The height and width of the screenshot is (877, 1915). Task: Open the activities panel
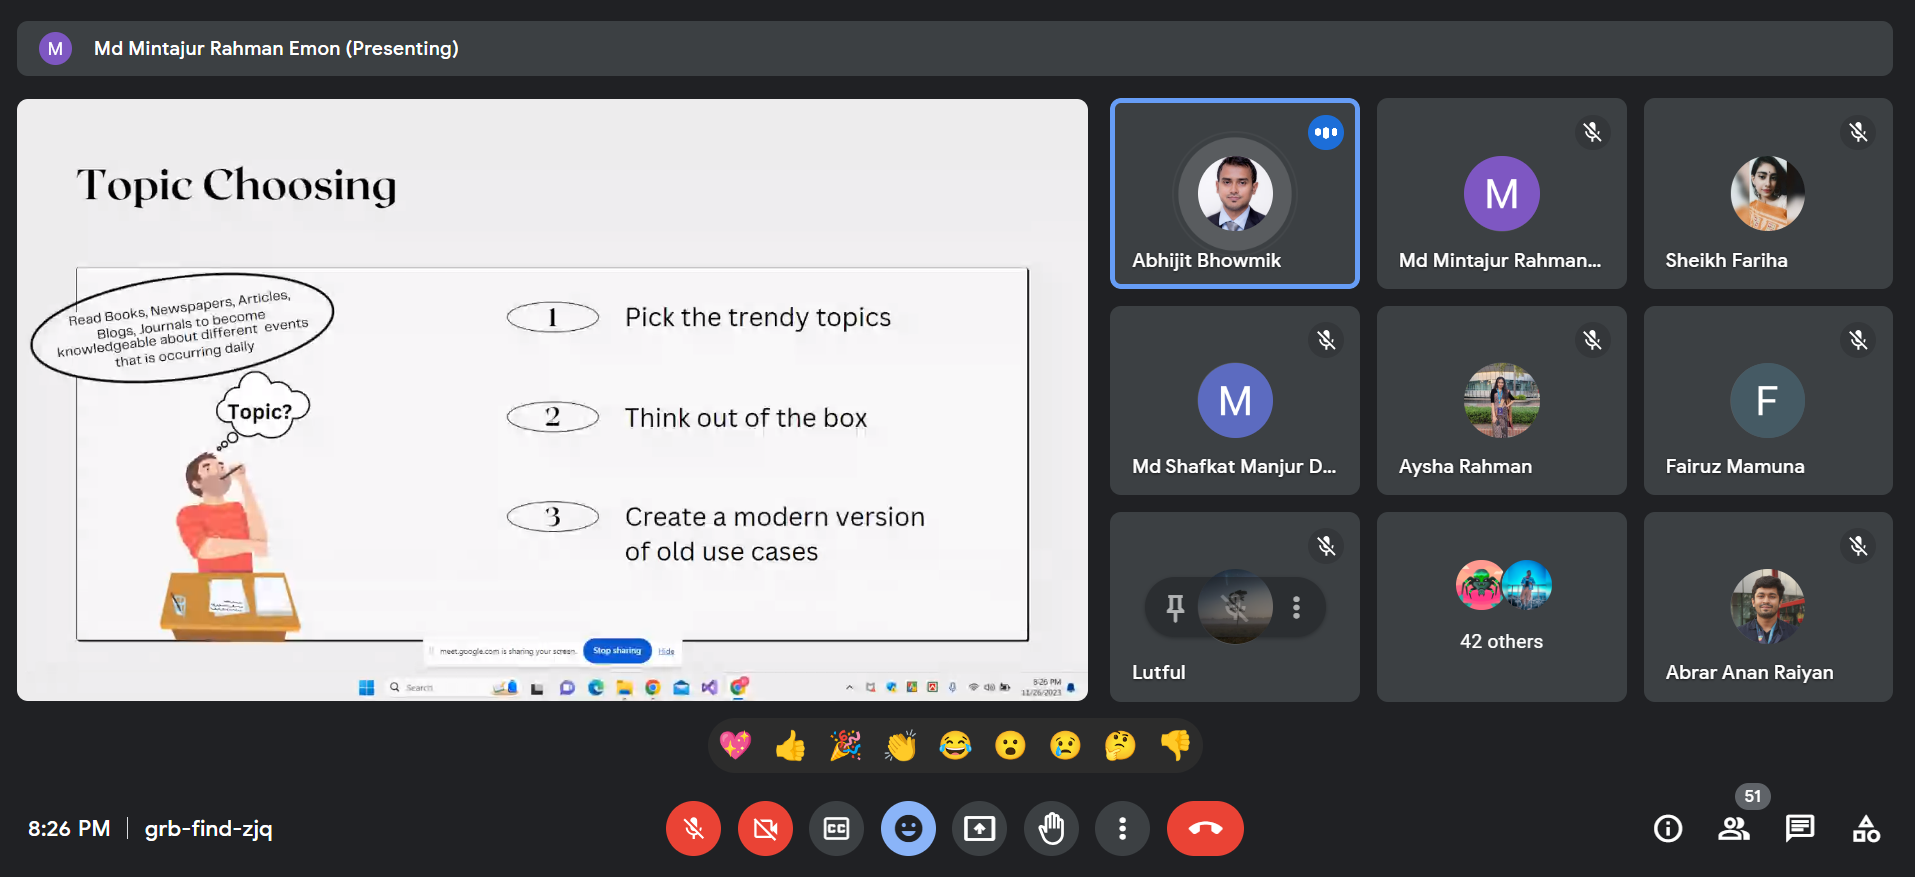1865,828
